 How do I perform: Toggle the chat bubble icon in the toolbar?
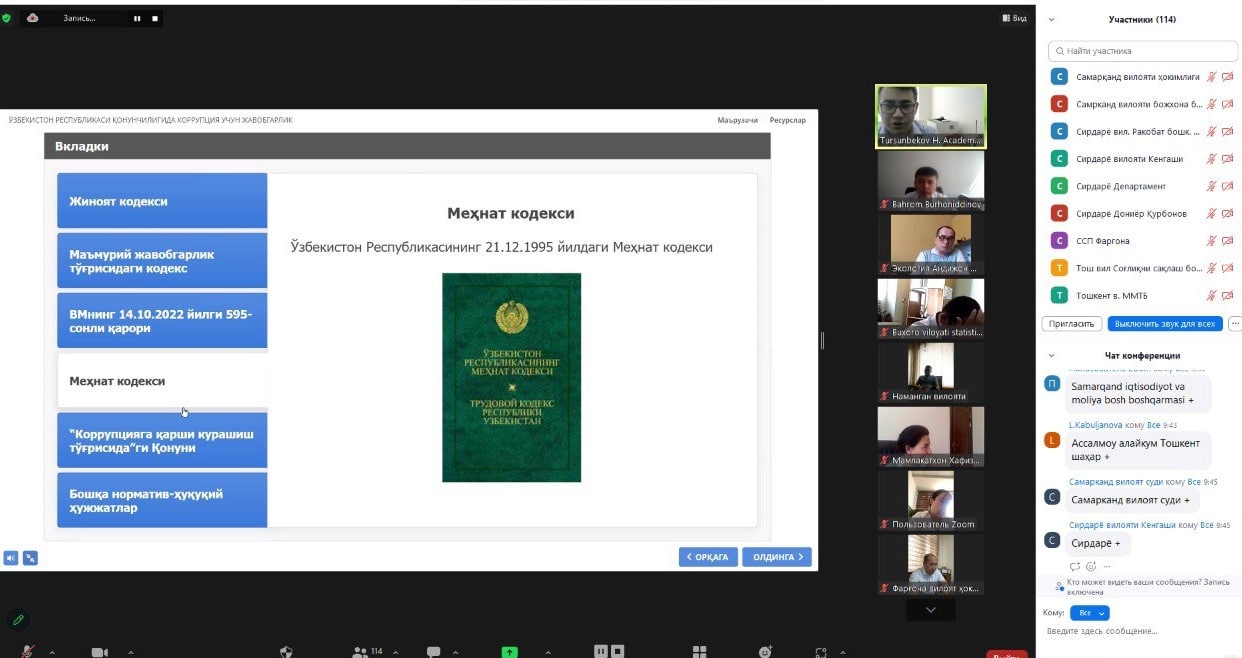pos(433,652)
